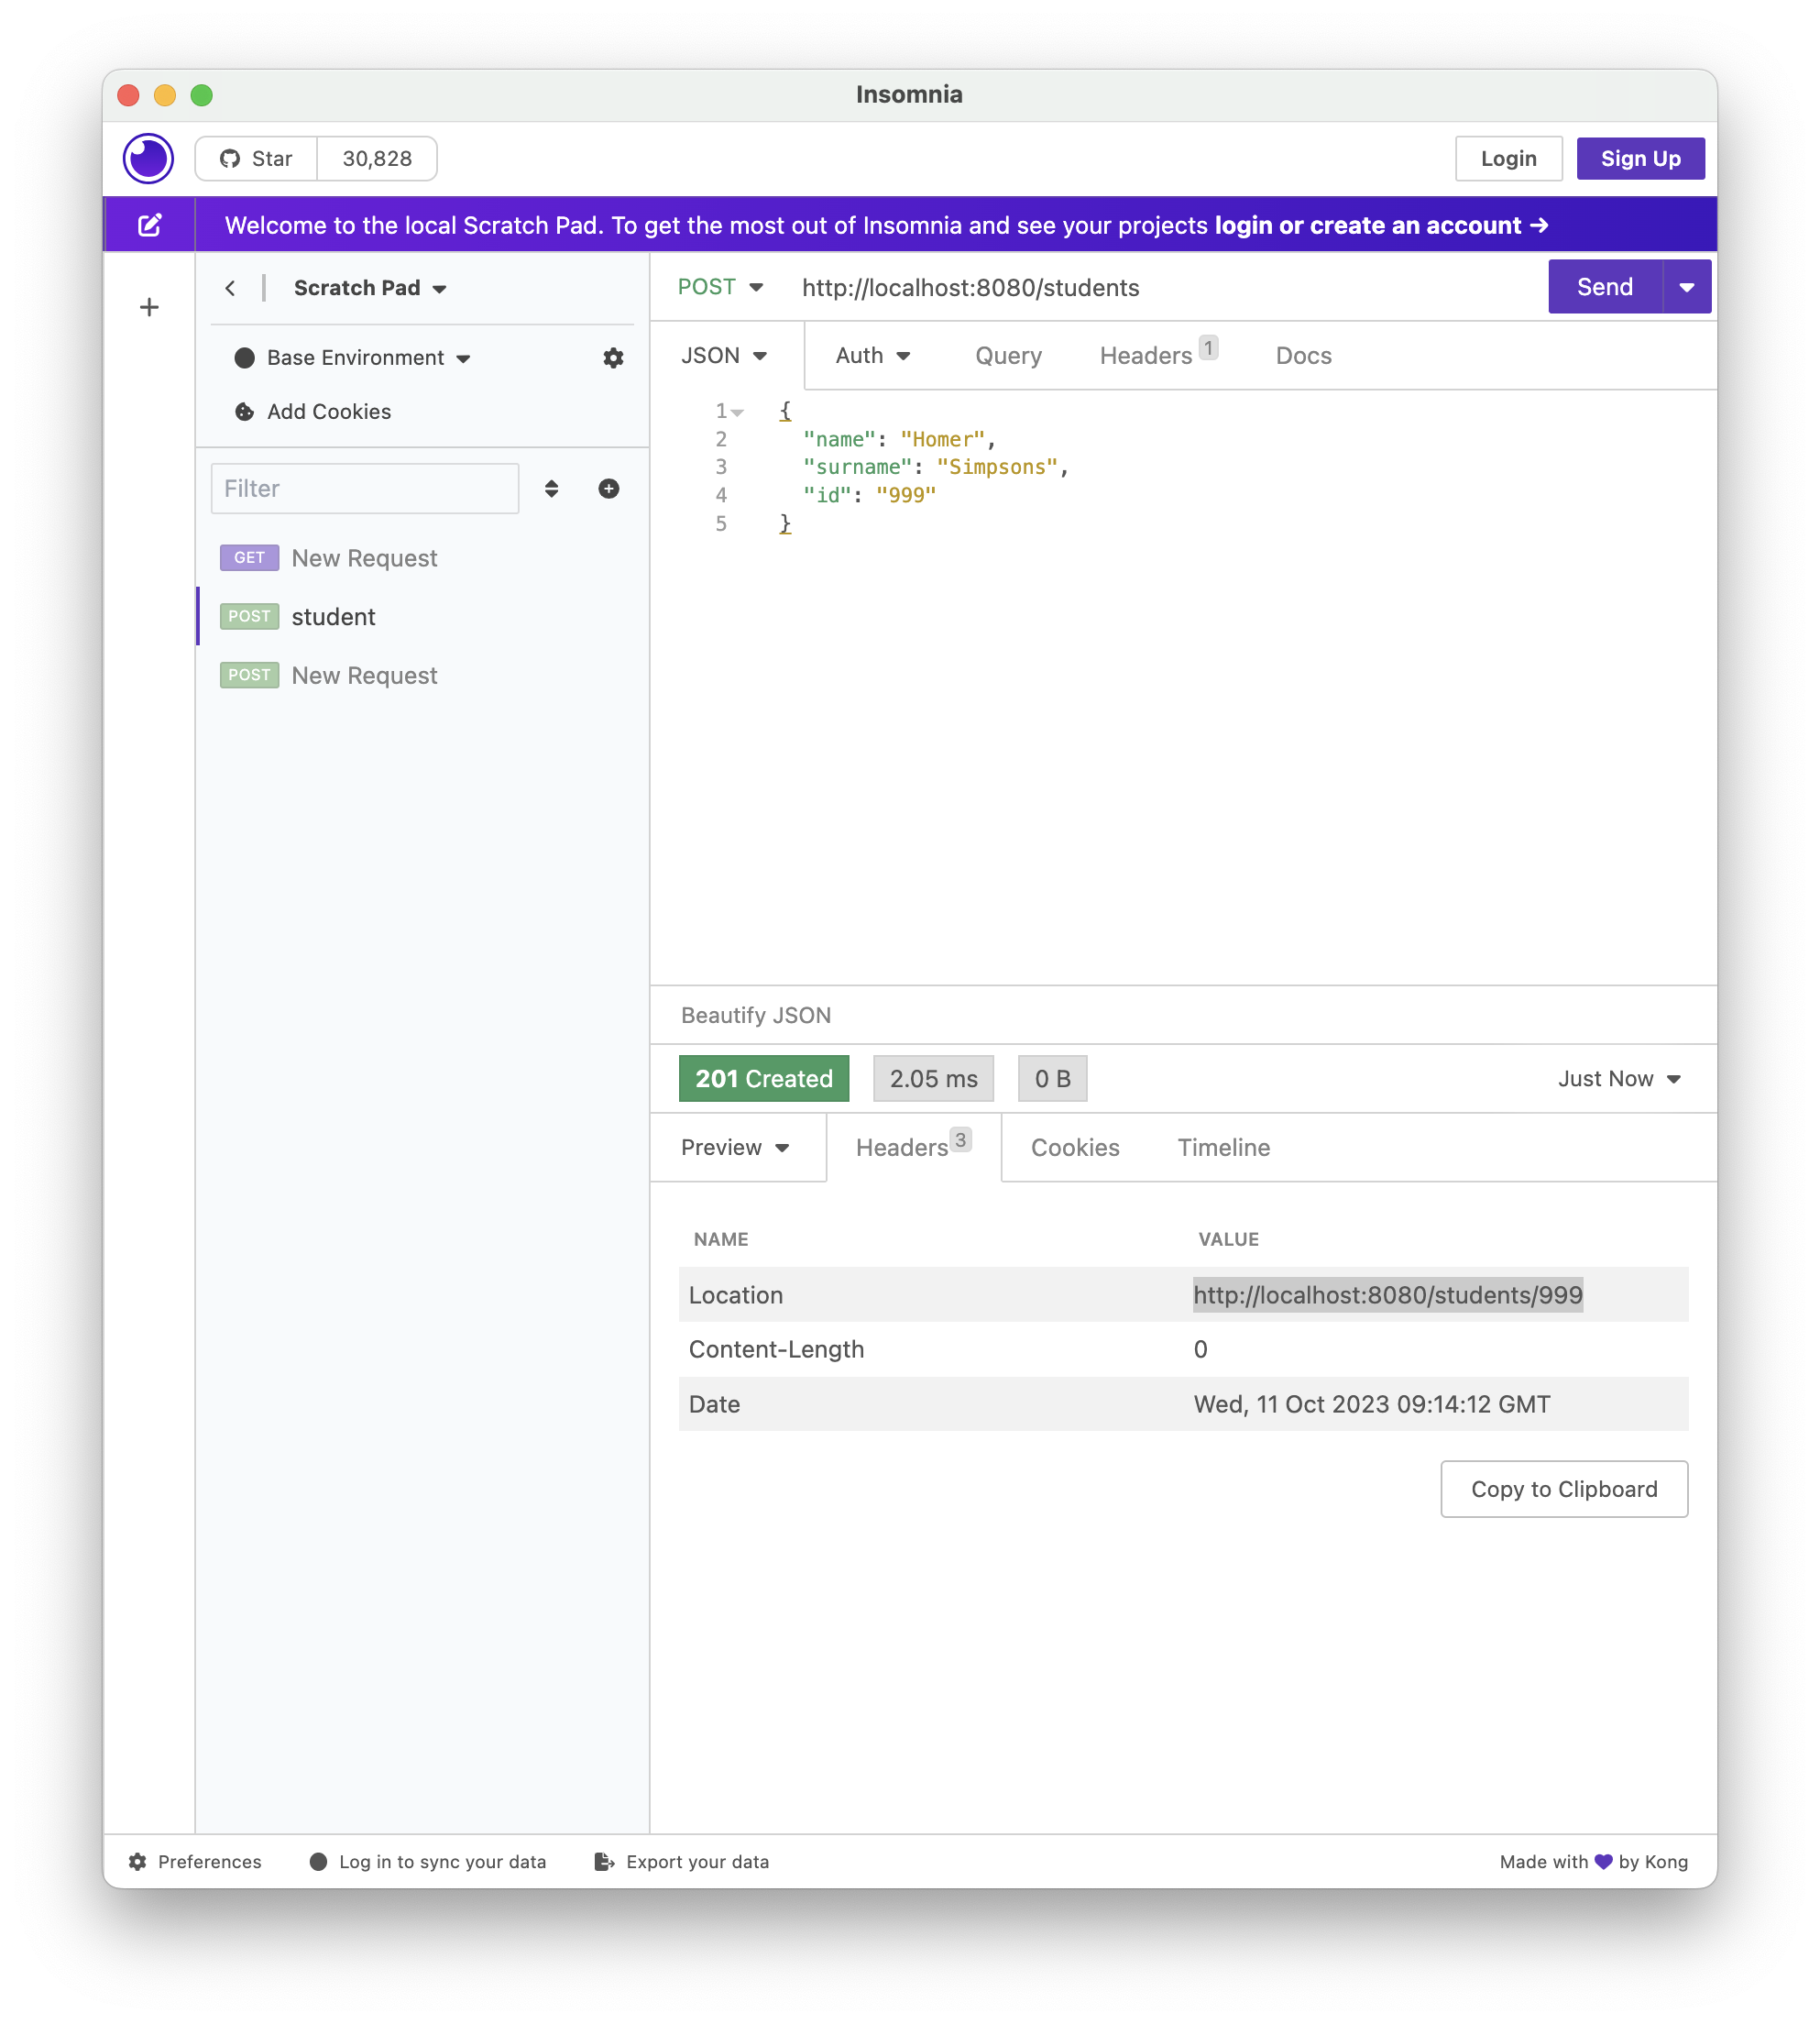This screenshot has width=1820, height=2024.
Task: Click the Content-Length header name
Action: [x=776, y=1349]
